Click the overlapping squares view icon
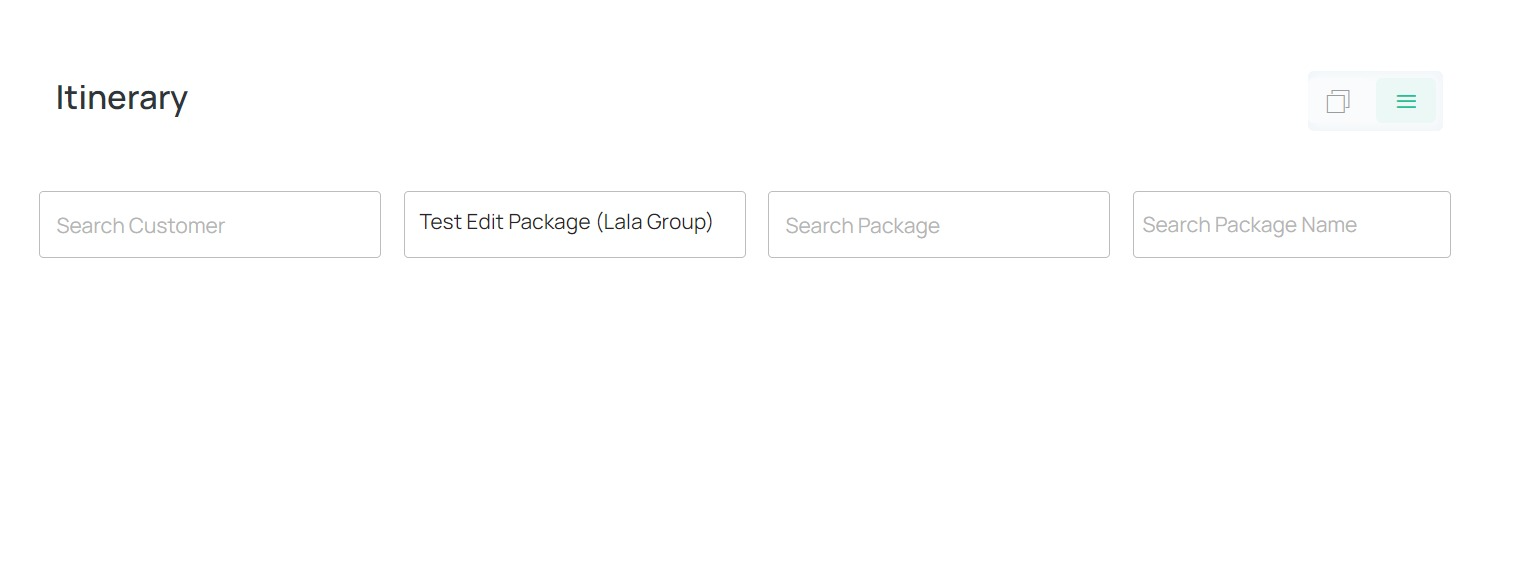 point(1338,101)
